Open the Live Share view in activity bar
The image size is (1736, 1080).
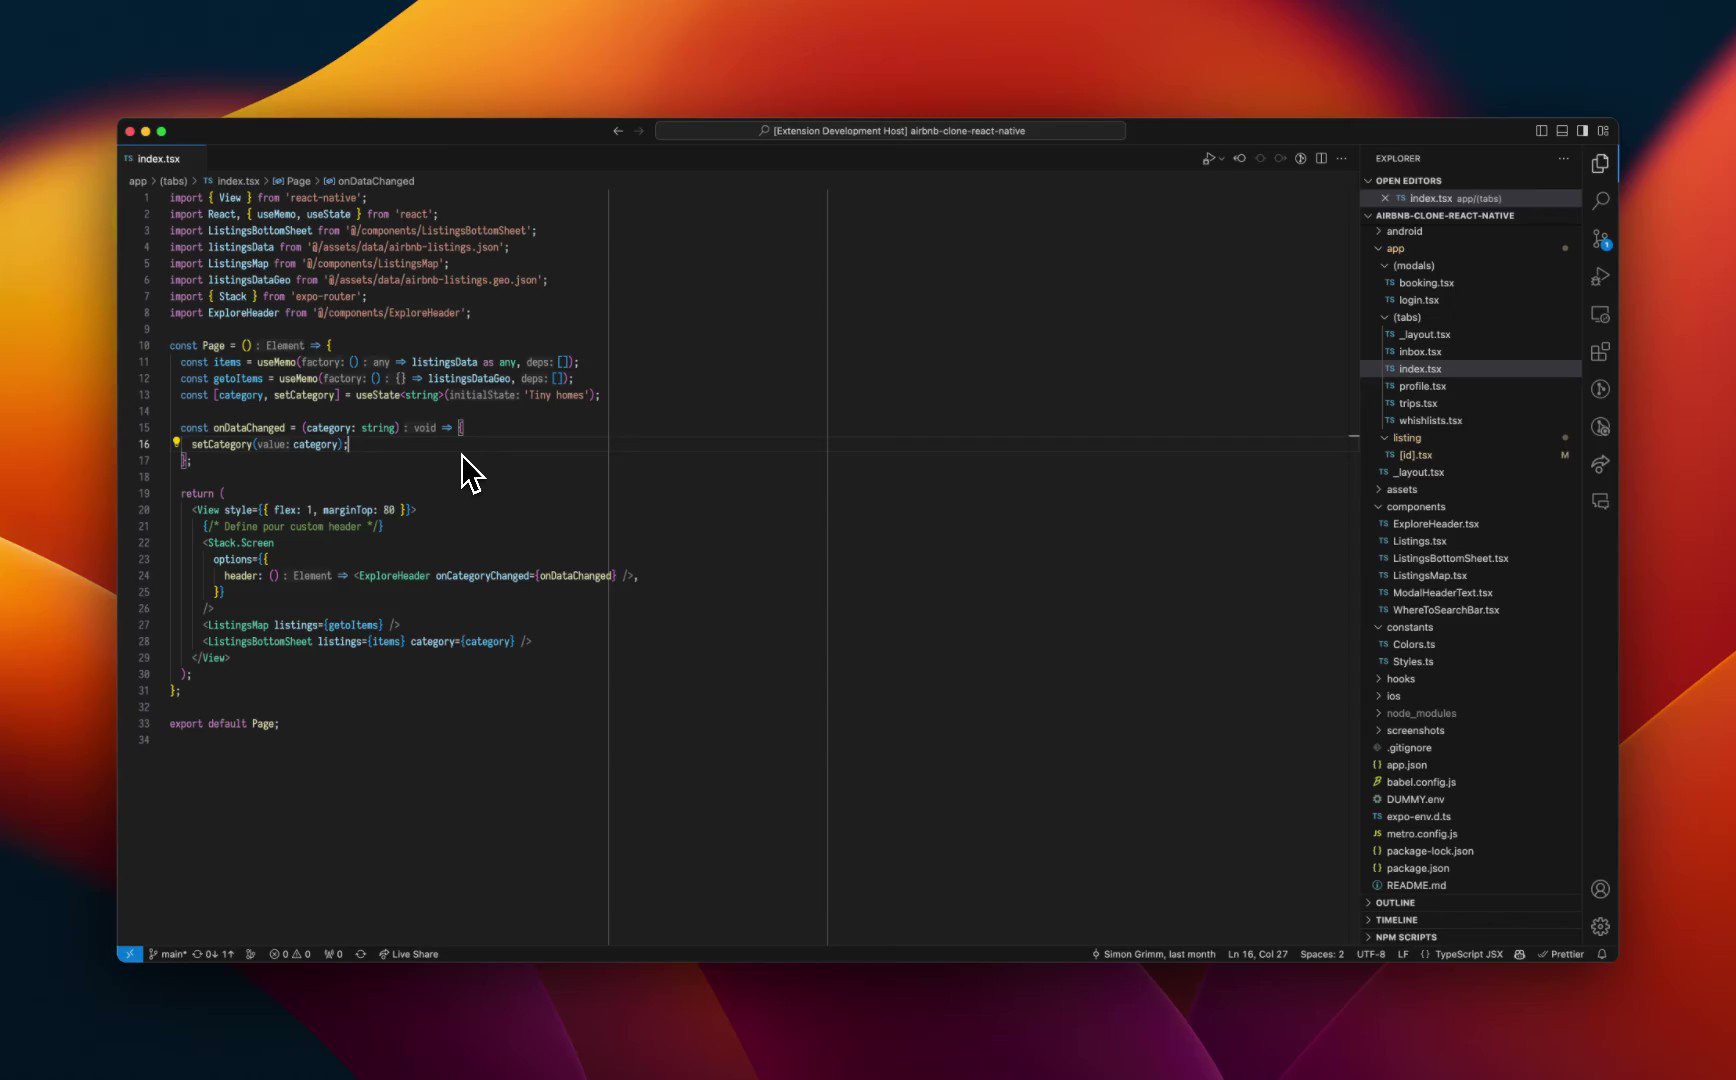[x=1600, y=464]
